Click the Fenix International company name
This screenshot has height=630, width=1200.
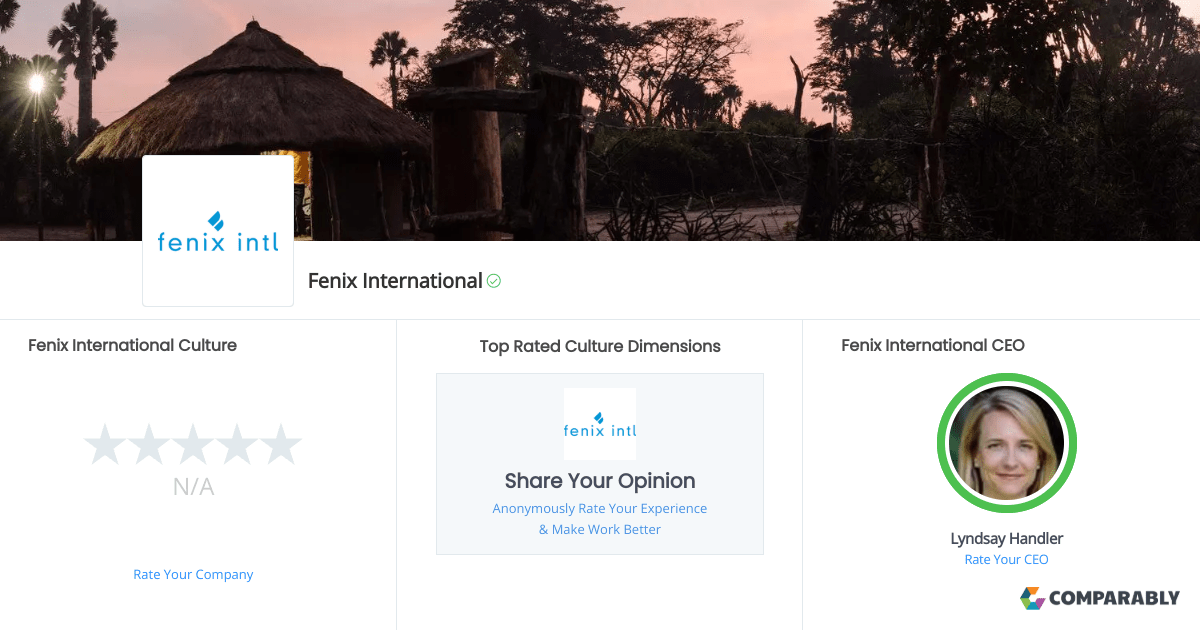[393, 281]
